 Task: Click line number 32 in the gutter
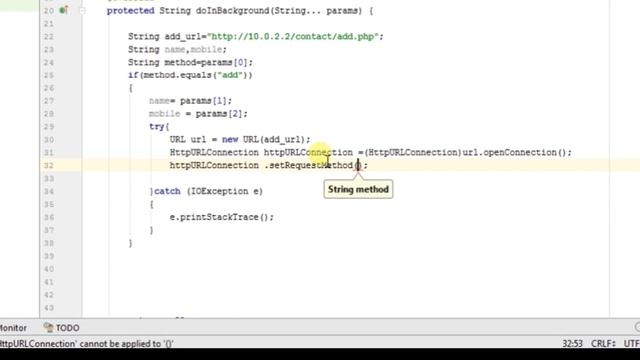[49, 165]
